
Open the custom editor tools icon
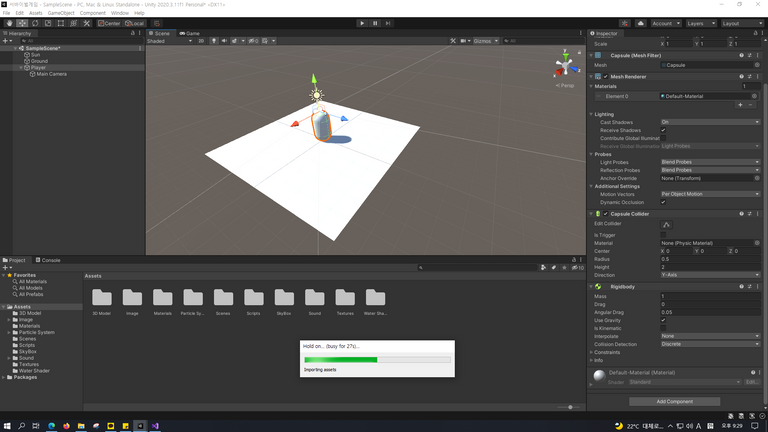click(86, 23)
